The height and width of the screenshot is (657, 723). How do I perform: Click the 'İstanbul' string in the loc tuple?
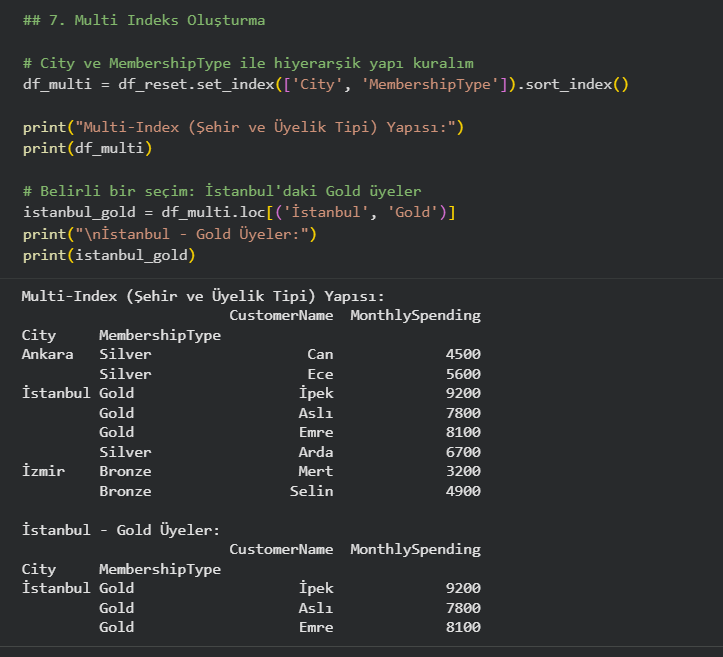tap(326, 213)
